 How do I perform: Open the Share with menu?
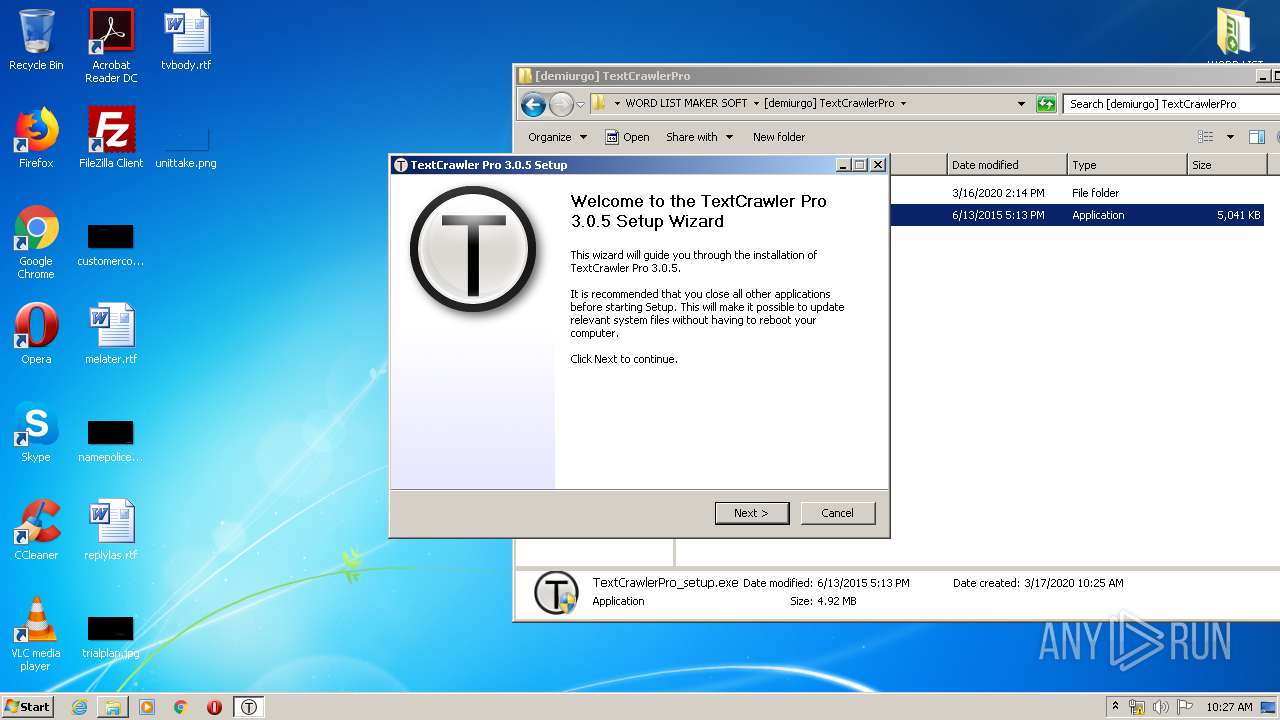[699, 137]
